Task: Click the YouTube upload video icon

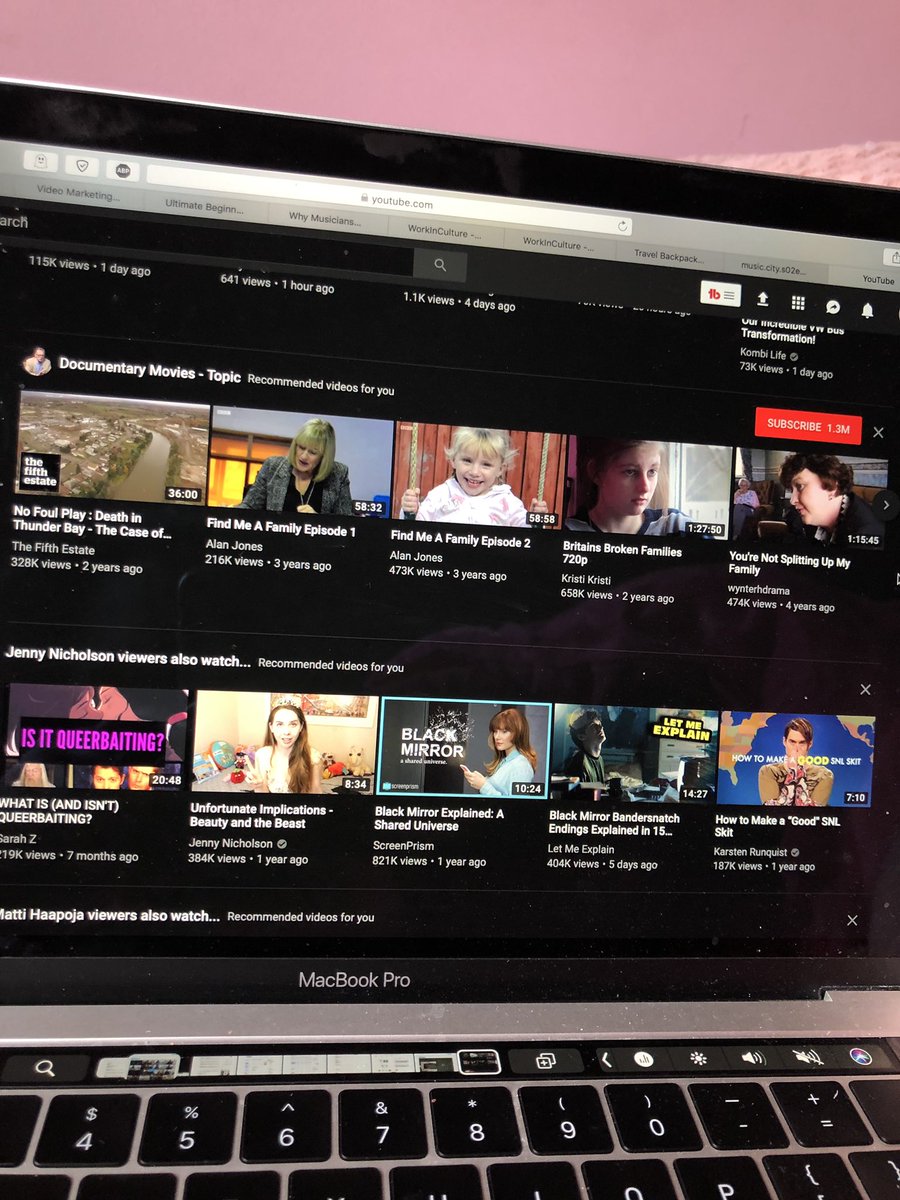Action: [763, 298]
